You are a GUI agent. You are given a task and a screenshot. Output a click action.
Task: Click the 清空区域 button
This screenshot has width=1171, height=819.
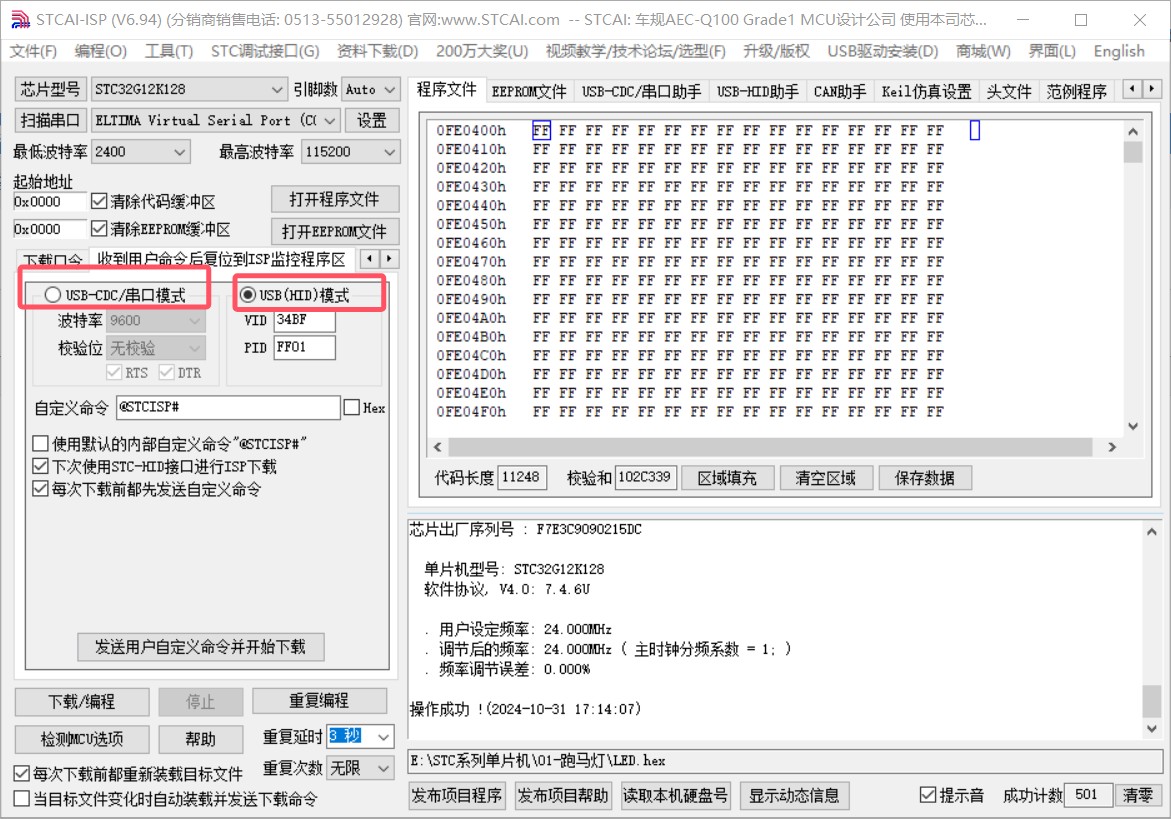pyautogui.click(x=825, y=478)
